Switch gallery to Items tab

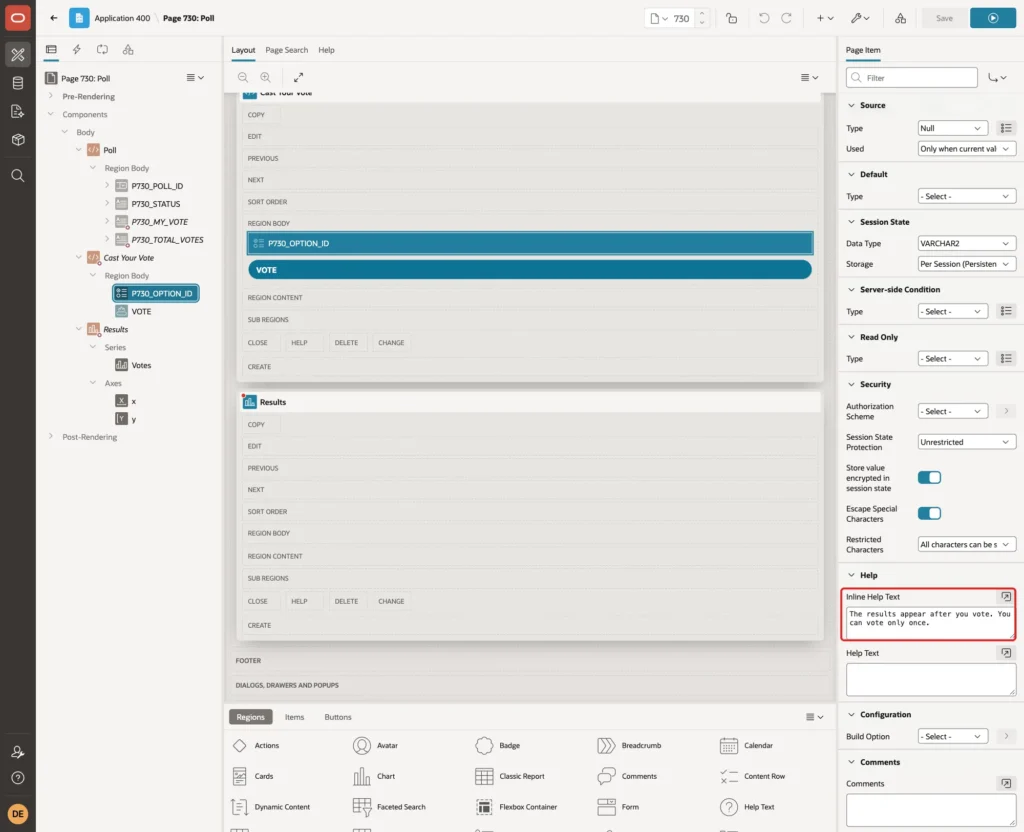(295, 717)
